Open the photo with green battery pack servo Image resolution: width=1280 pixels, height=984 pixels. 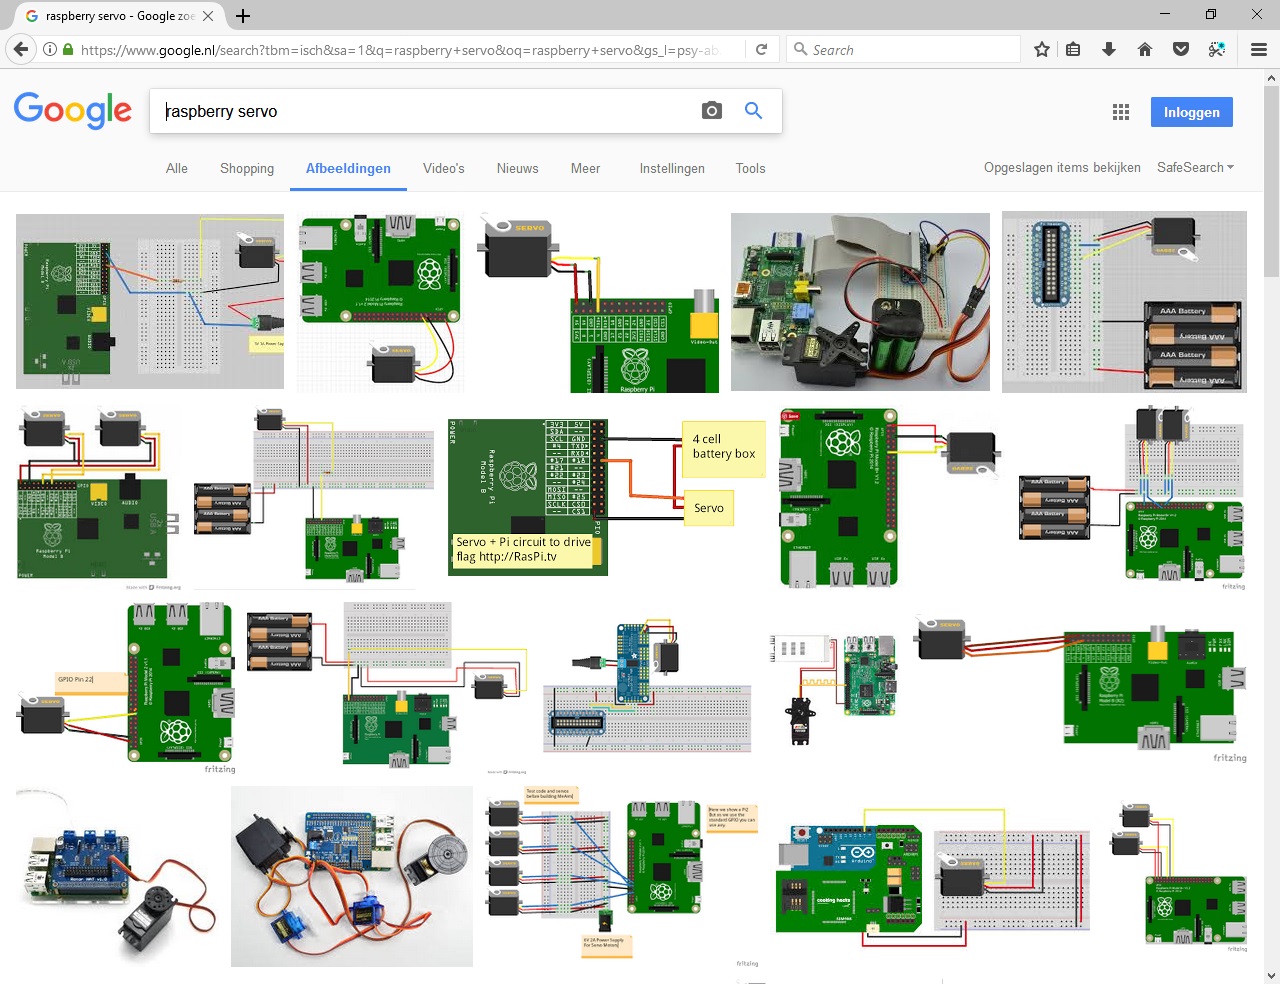[860, 301]
